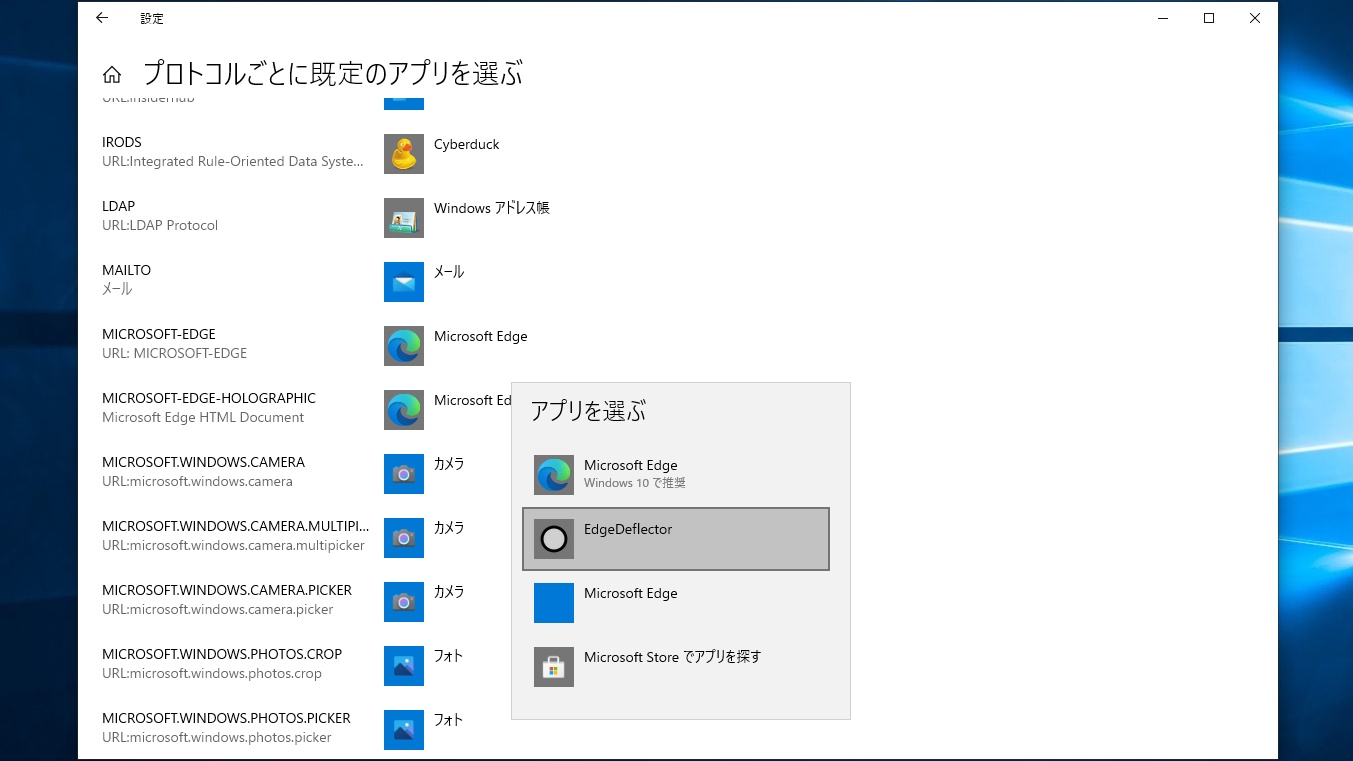Click Microsoft Edge label for MICROSOFT-EDGE protocol
Viewport: 1353px width, 761px height.
click(480, 336)
